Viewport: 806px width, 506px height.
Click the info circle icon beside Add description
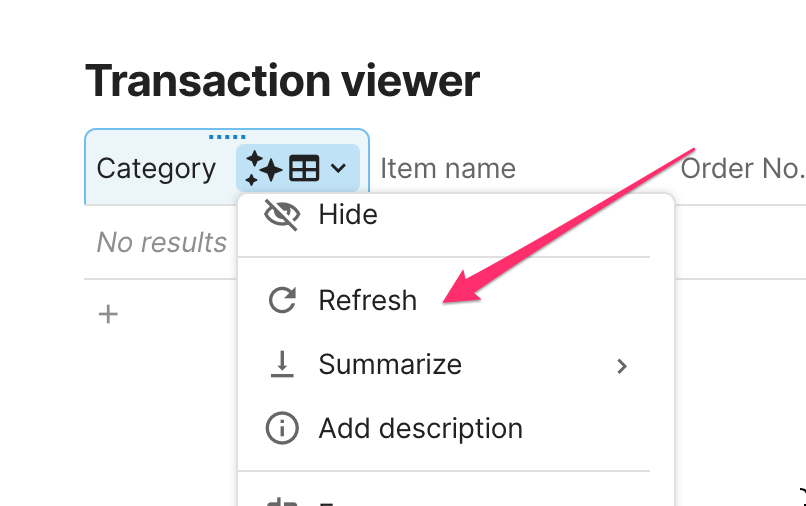click(283, 429)
